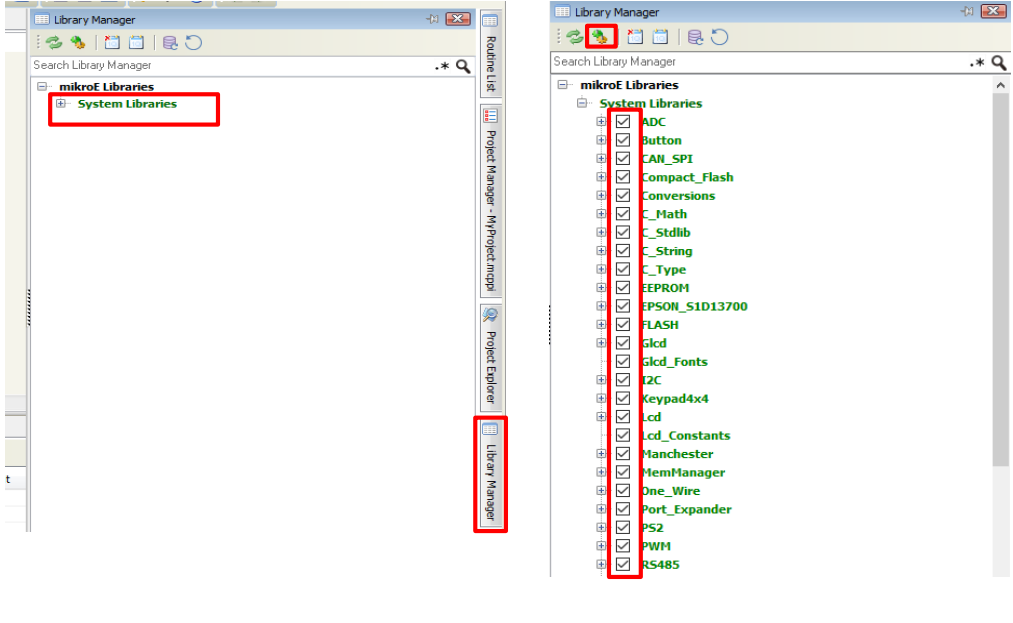The height and width of the screenshot is (623, 1013).
Task: Expand the EEPROM library tree item
Action: (x=601, y=288)
